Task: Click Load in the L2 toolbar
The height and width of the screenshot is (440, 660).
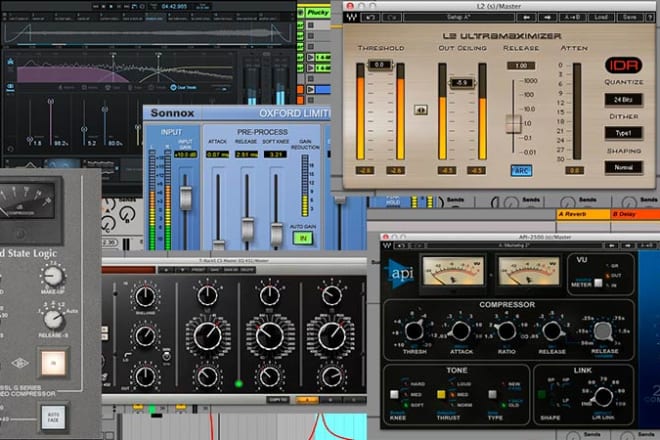Action: point(601,17)
